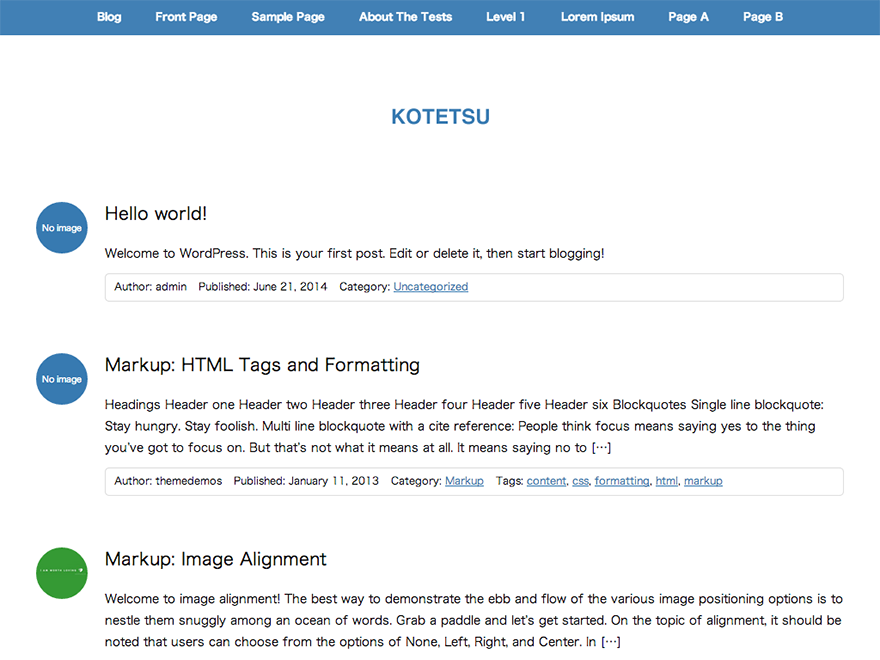Click the formatting tag link
Viewport: 880px width, 660px height.
click(x=622, y=481)
